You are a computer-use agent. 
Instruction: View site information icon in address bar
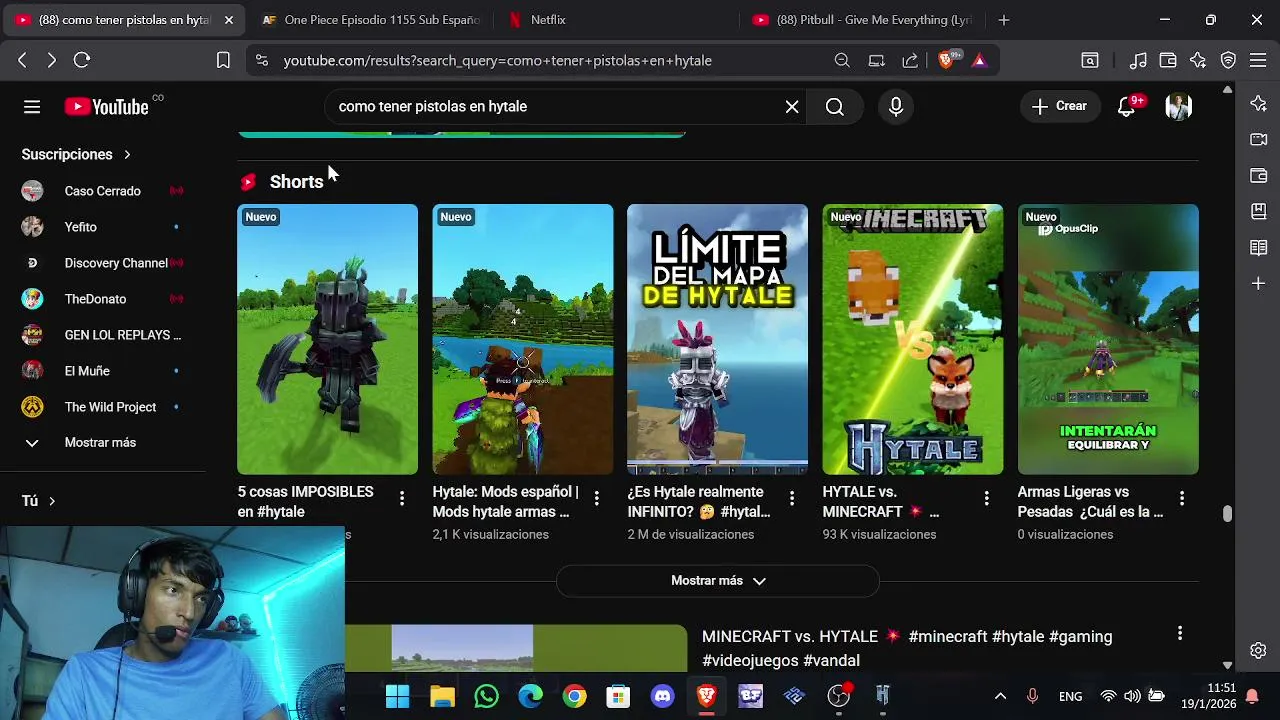coord(262,60)
